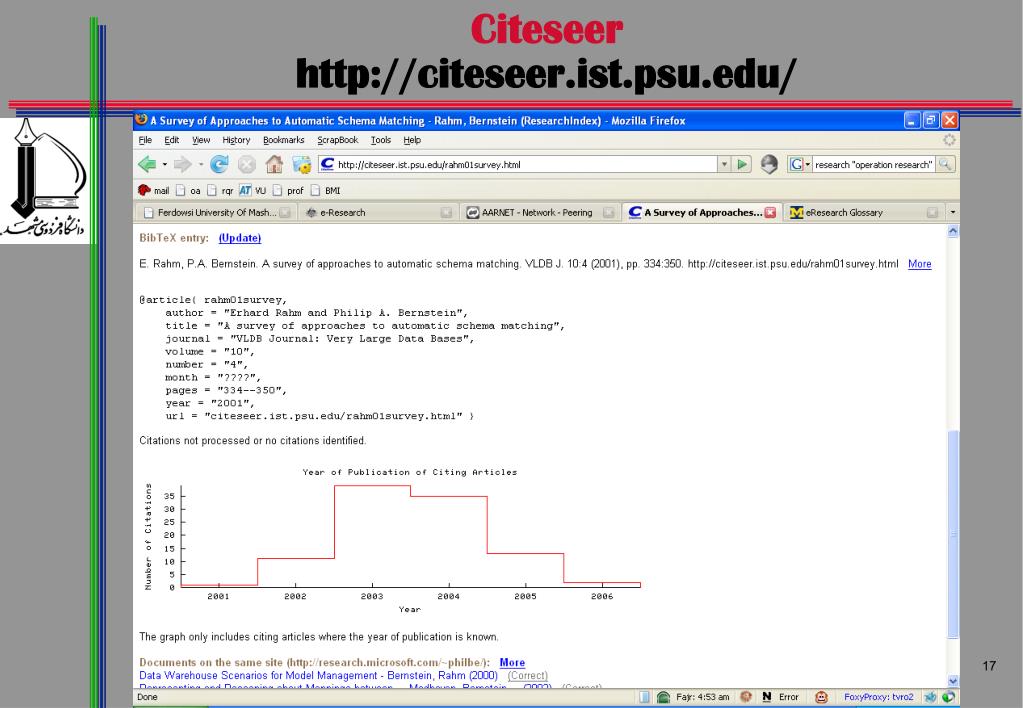Click the blue starburst icon after FoxyProxy
The height and width of the screenshot is (708, 1023).
[930, 697]
